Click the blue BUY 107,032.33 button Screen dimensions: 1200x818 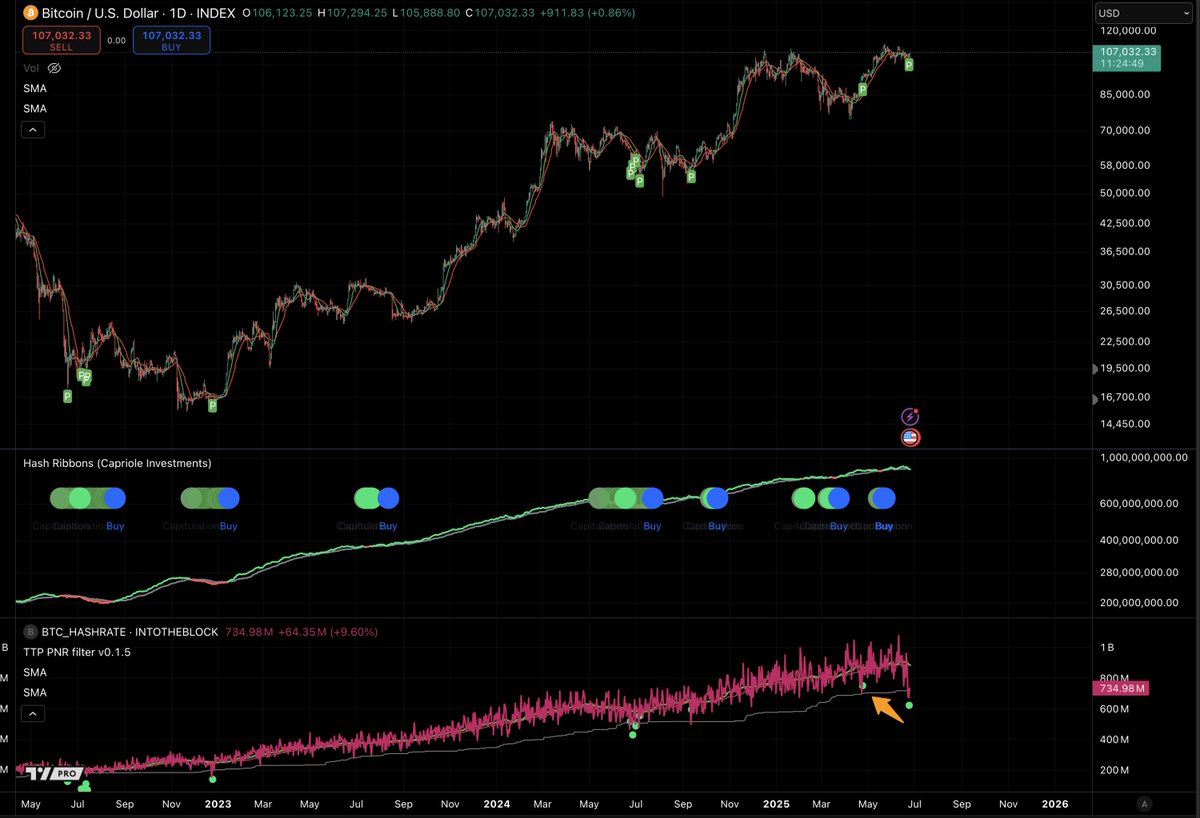[171, 40]
